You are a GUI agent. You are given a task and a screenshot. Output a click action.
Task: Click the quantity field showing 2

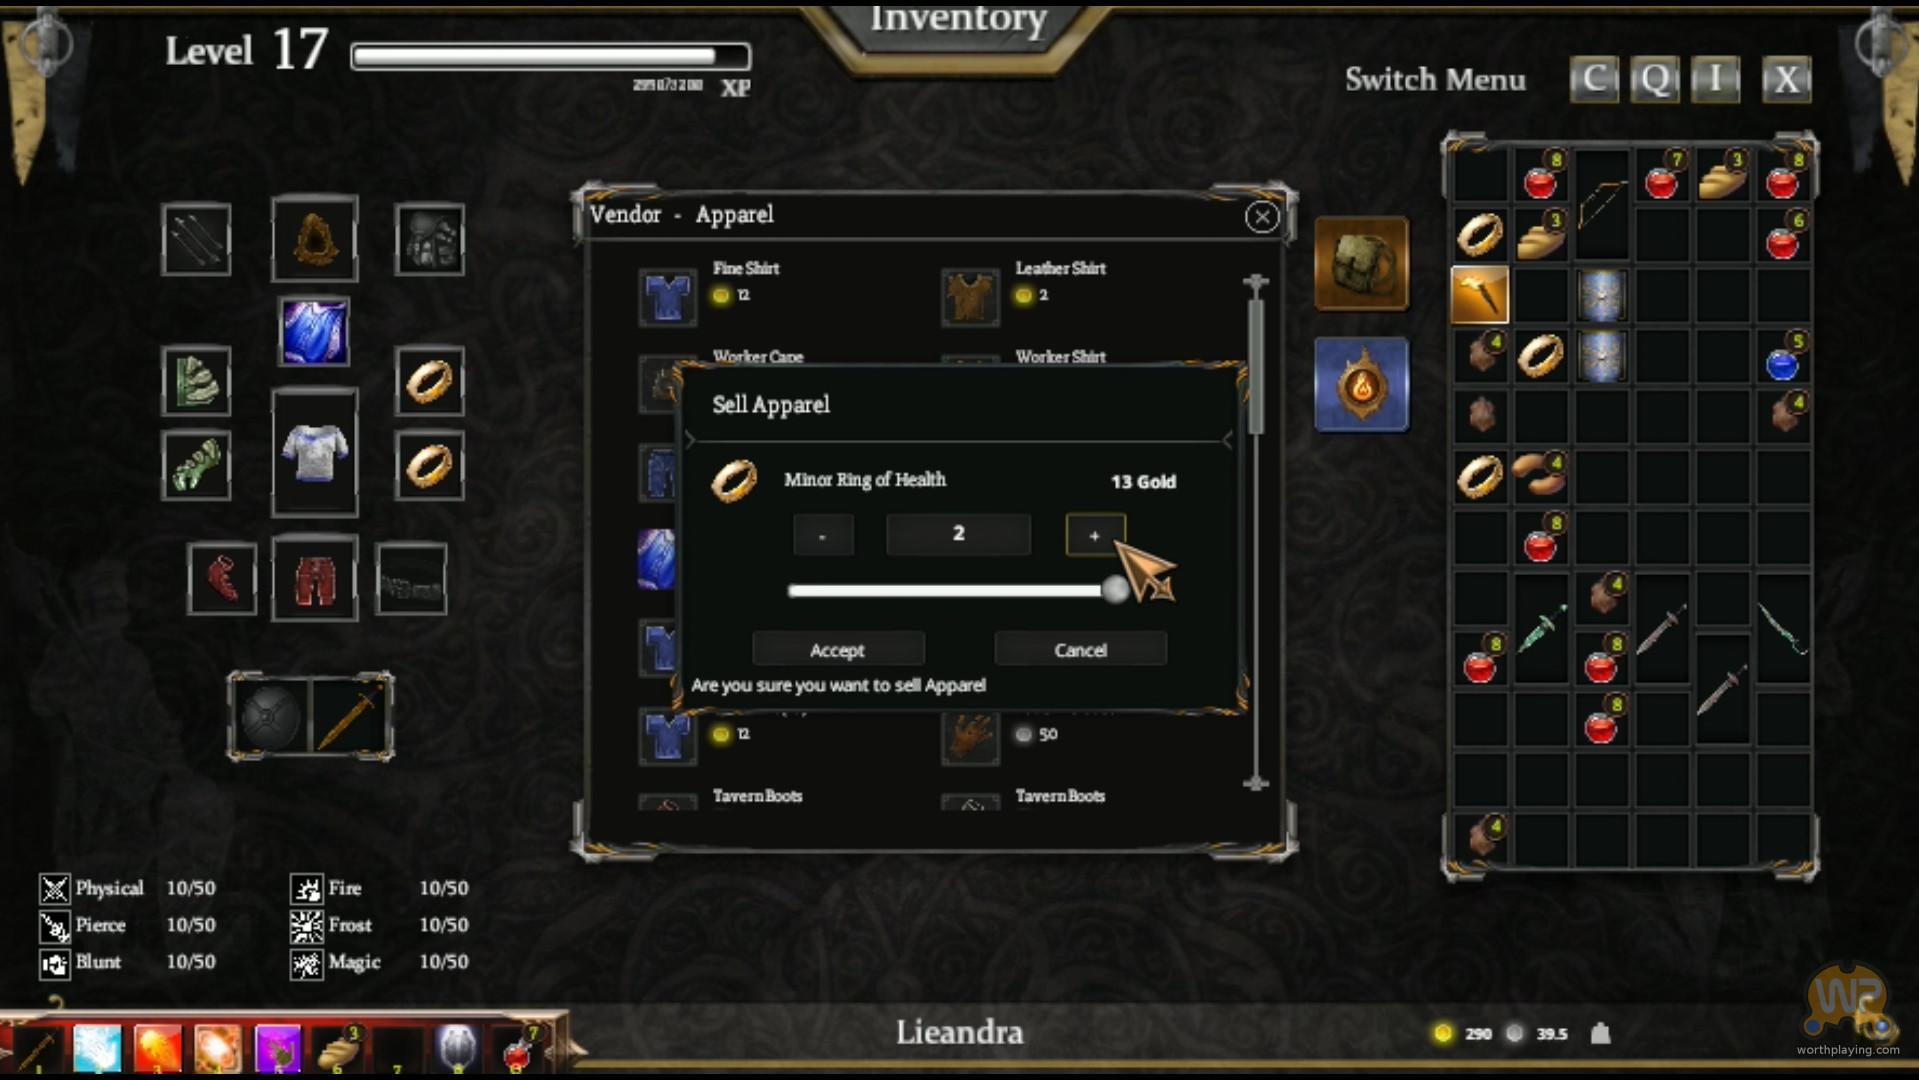tap(958, 534)
